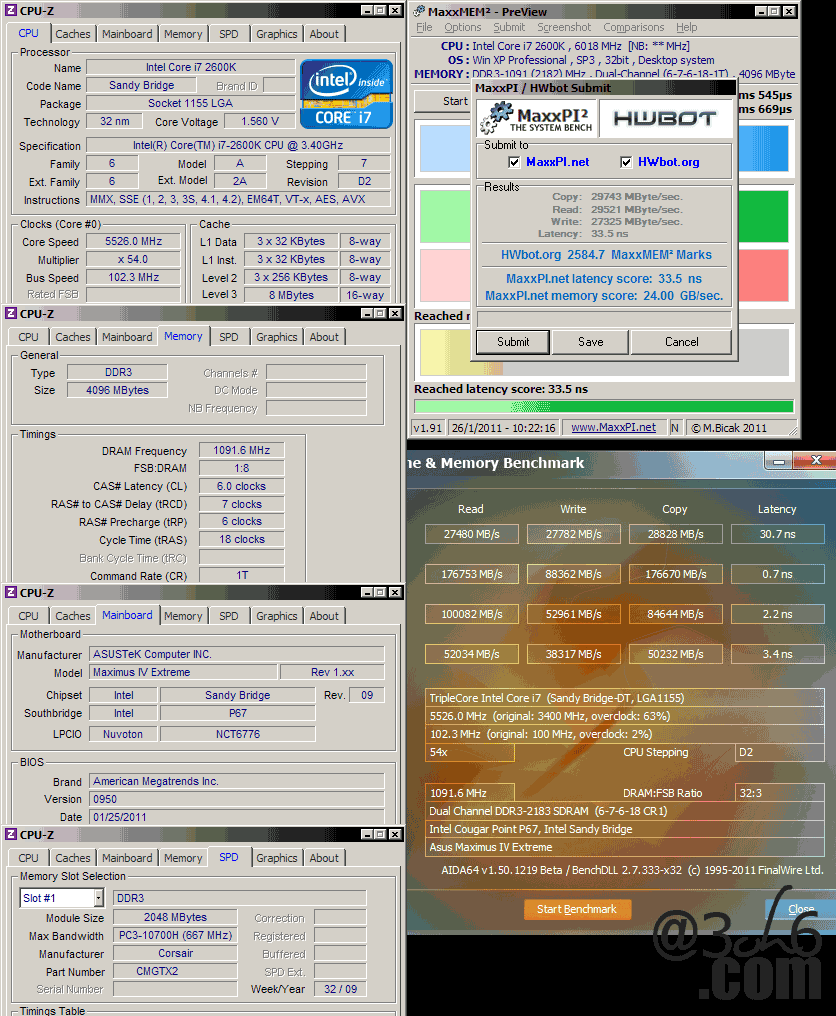Click BIOS Version field 0950

pos(237,799)
